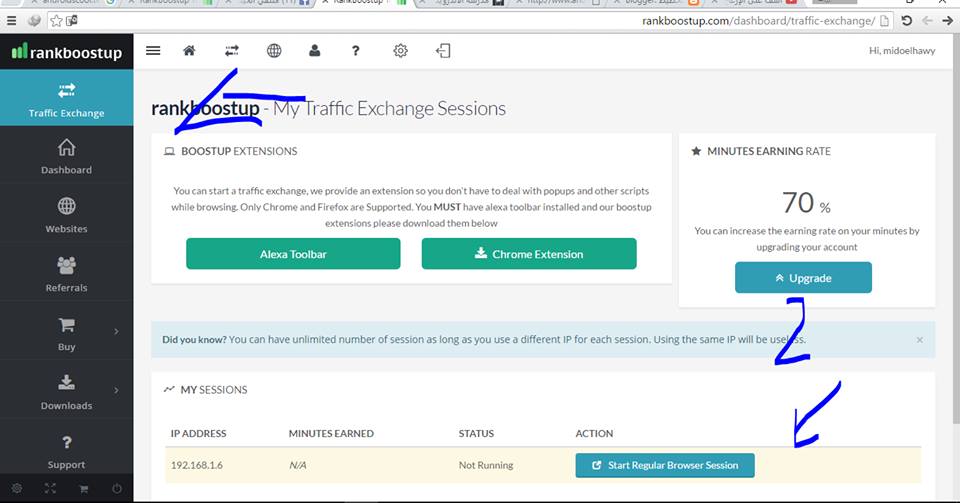
Task: Click the browser reload icon
Action: [907, 21]
